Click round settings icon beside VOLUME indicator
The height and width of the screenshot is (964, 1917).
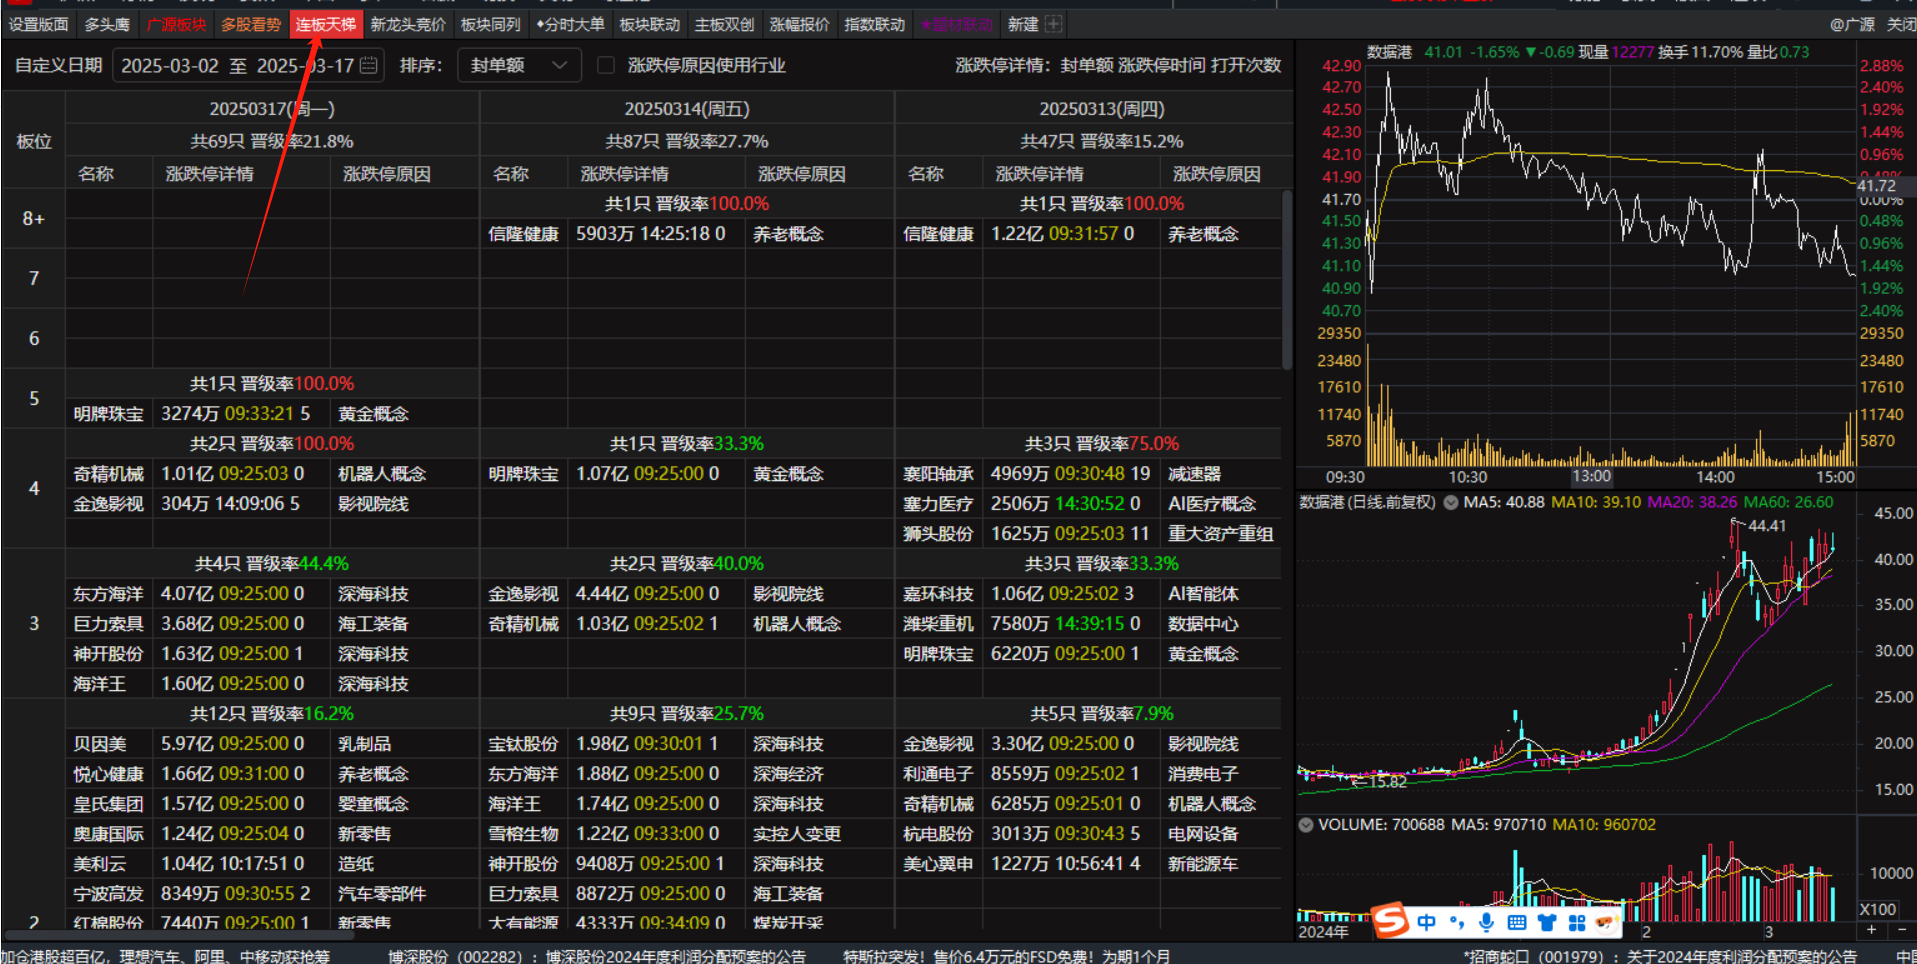coord(1305,825)
